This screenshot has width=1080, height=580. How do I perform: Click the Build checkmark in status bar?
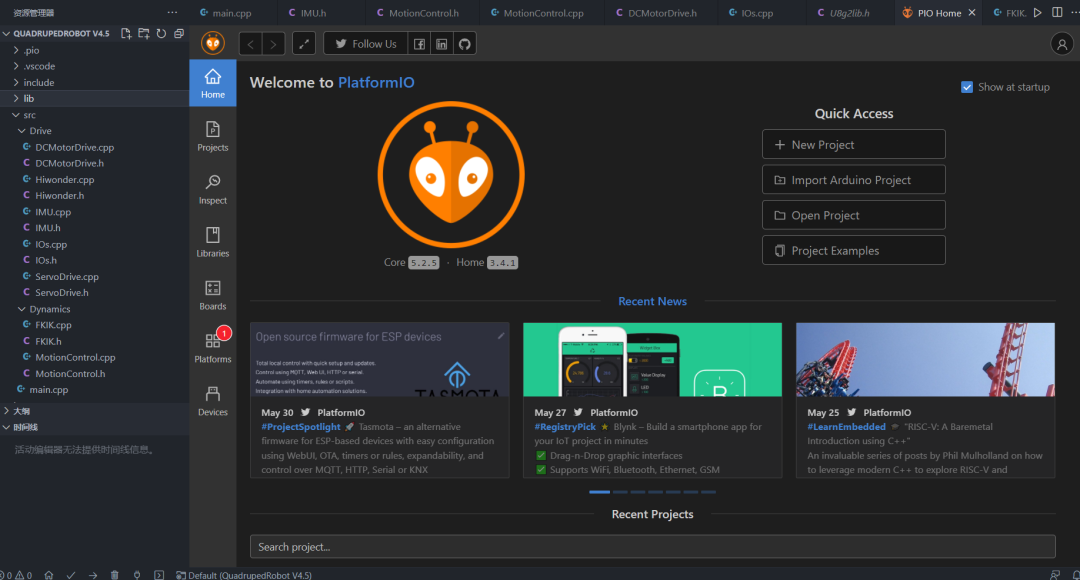pyautogui.click(x=71, y=574)
